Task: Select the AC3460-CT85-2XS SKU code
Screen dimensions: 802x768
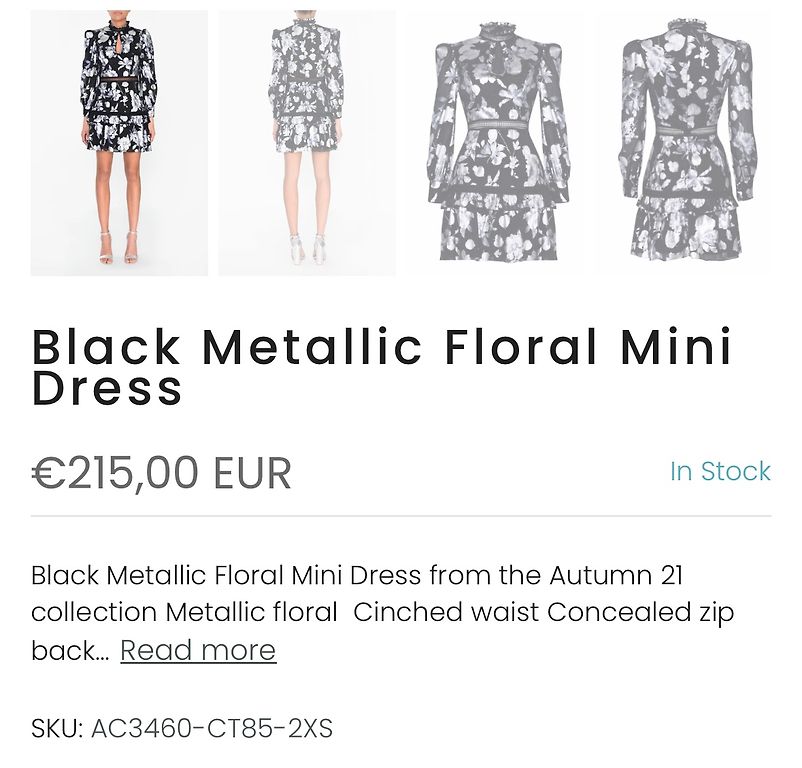Action: click(212, 728)
